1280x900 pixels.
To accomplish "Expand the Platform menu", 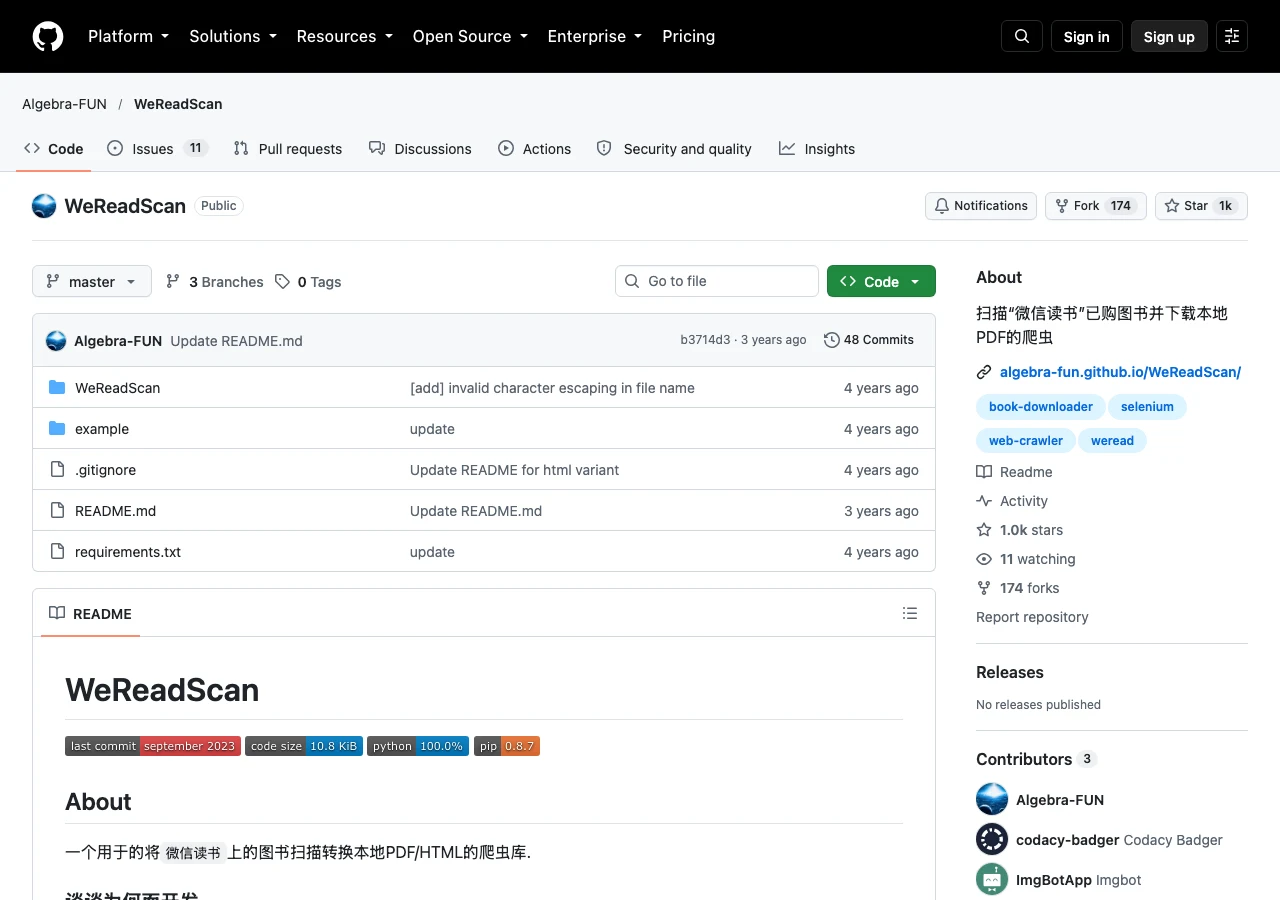I will tap(129, 36).
